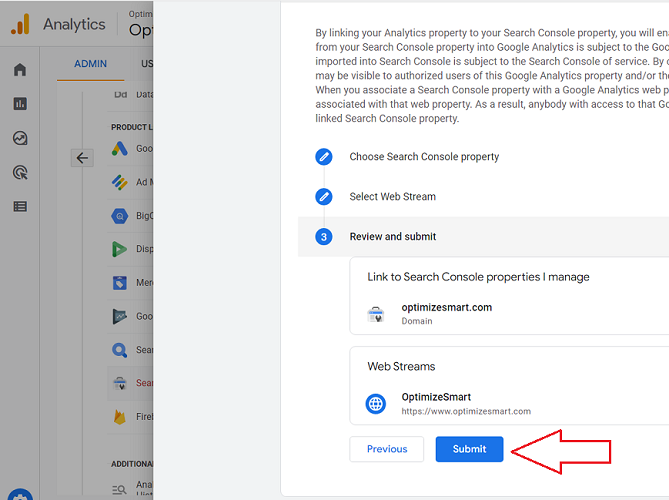Click the OptimizeSmart stream name
The width and height of the screenshot is (669, 500).
[436, 397]
